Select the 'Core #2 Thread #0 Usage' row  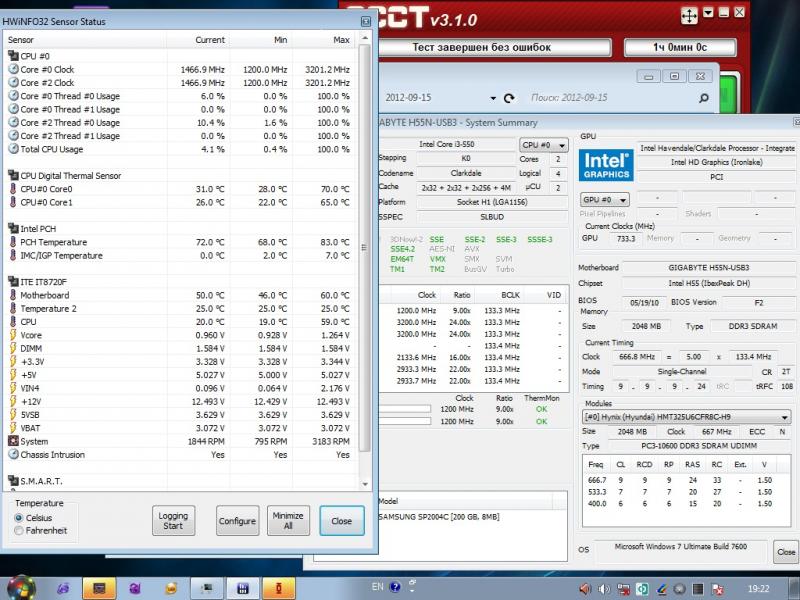pos(179,122)
